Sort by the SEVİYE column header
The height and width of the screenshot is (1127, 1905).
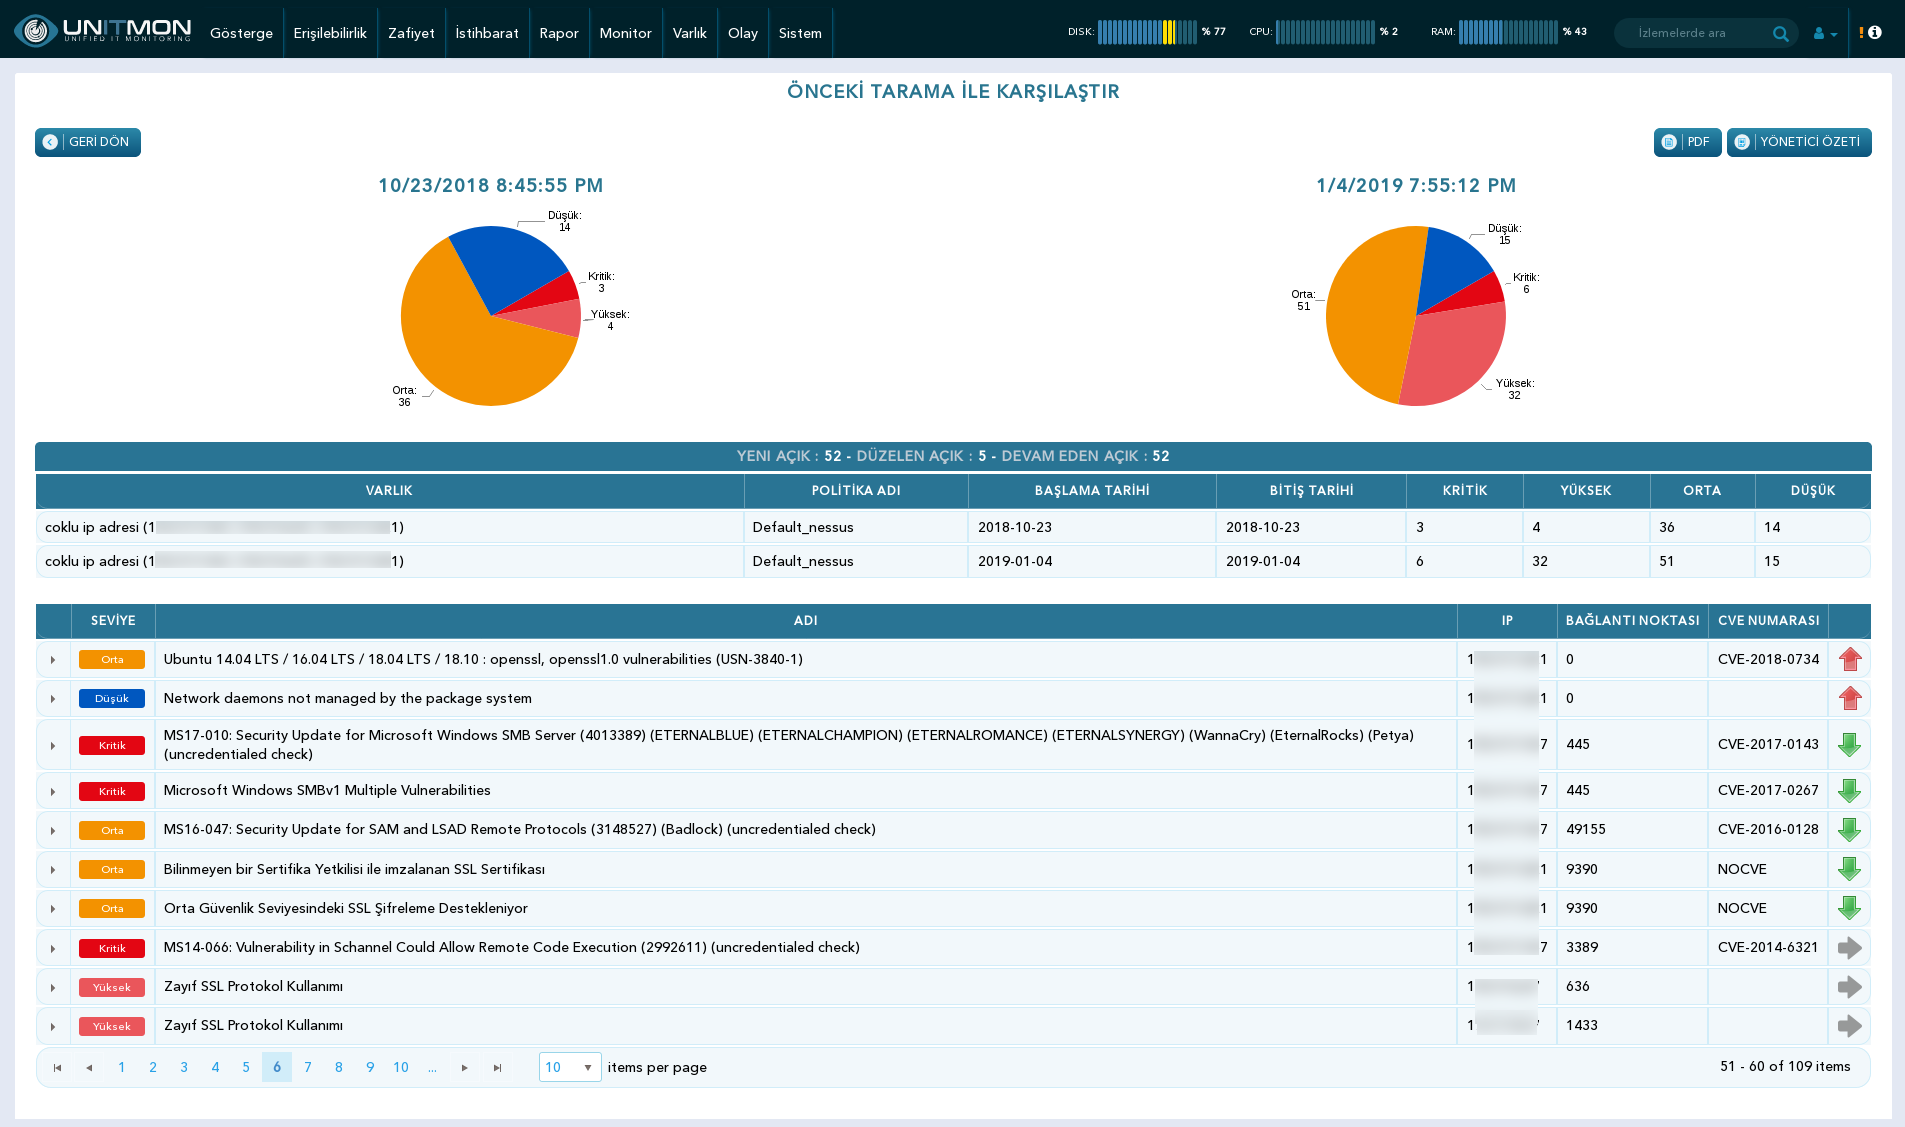[113, 620]
